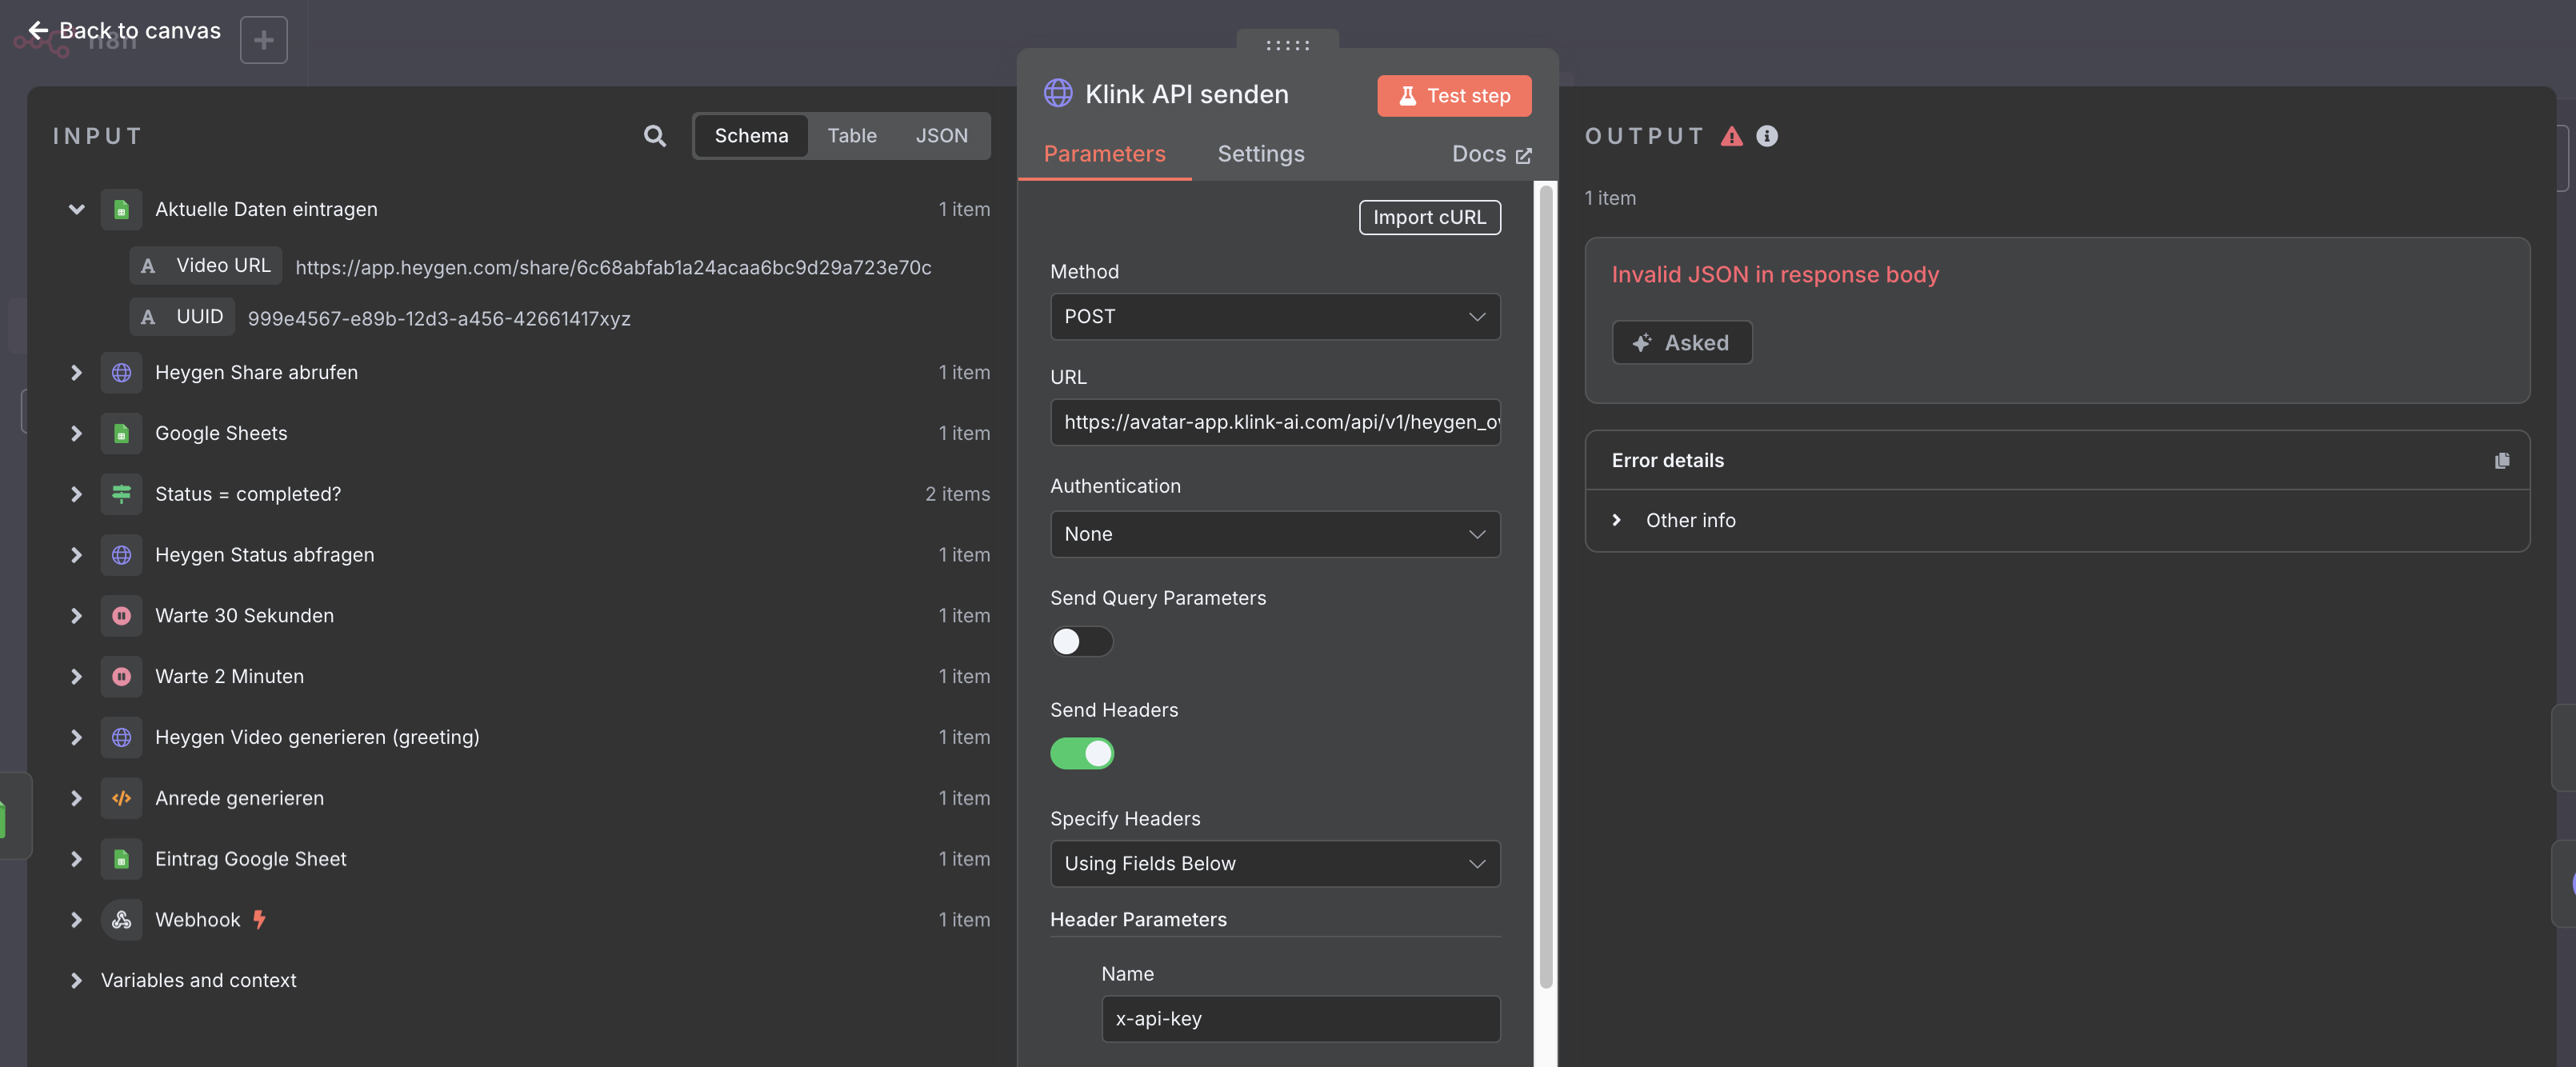
Task: Click the Google Sheets icon of Aktuelle Daten eintragen
Action: tap(121, 209)
